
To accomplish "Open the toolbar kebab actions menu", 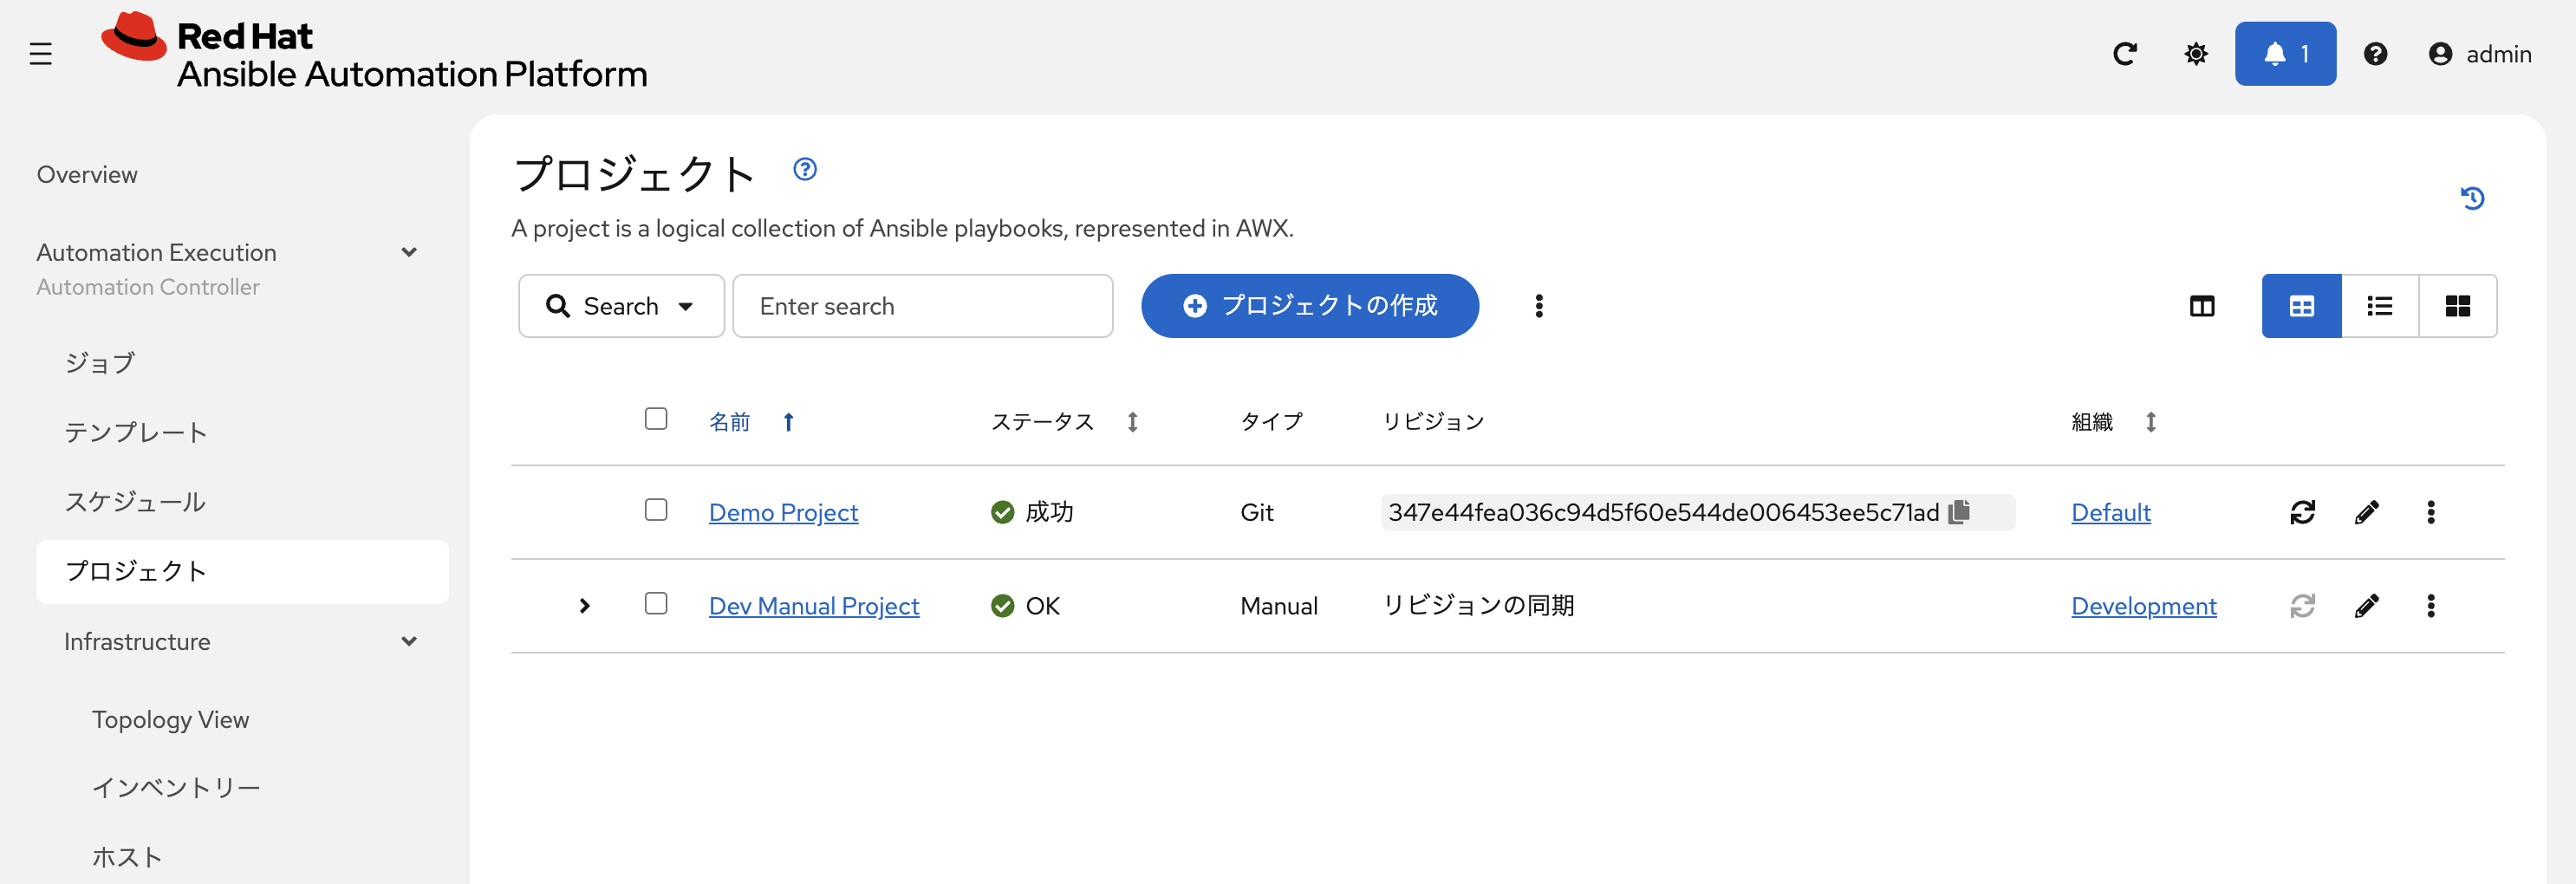I will (1539, 306).
